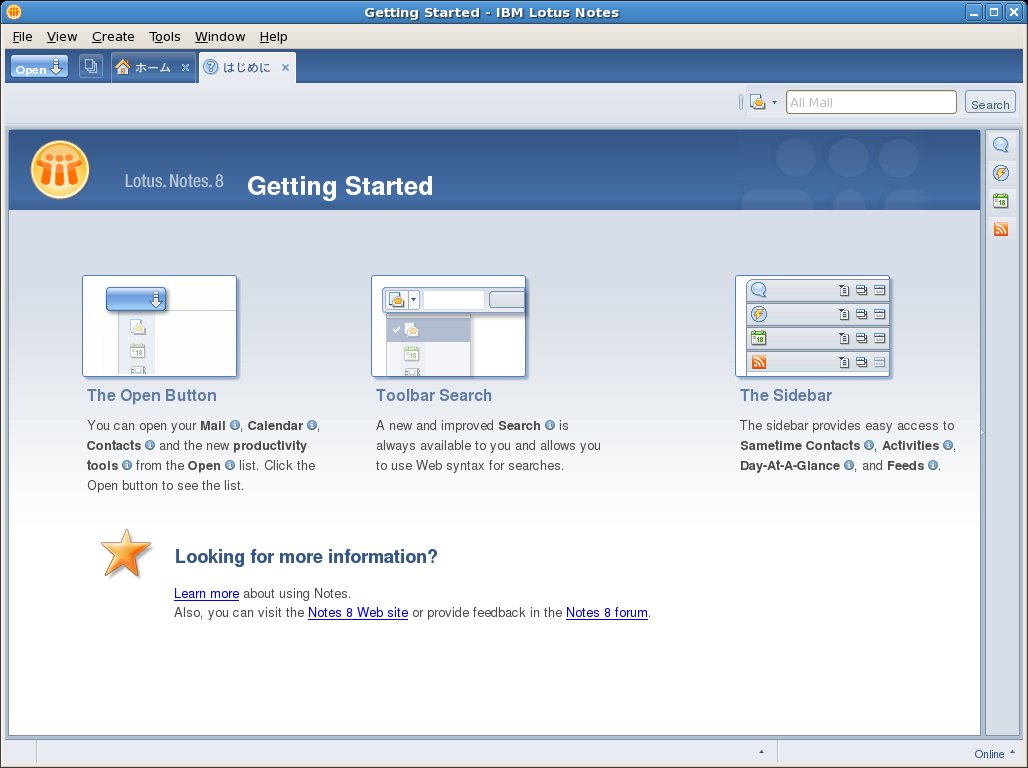The image size is (1028, 768).
Task: Click The Open Button preview thumbnail
Action: [x=159, y=326]
